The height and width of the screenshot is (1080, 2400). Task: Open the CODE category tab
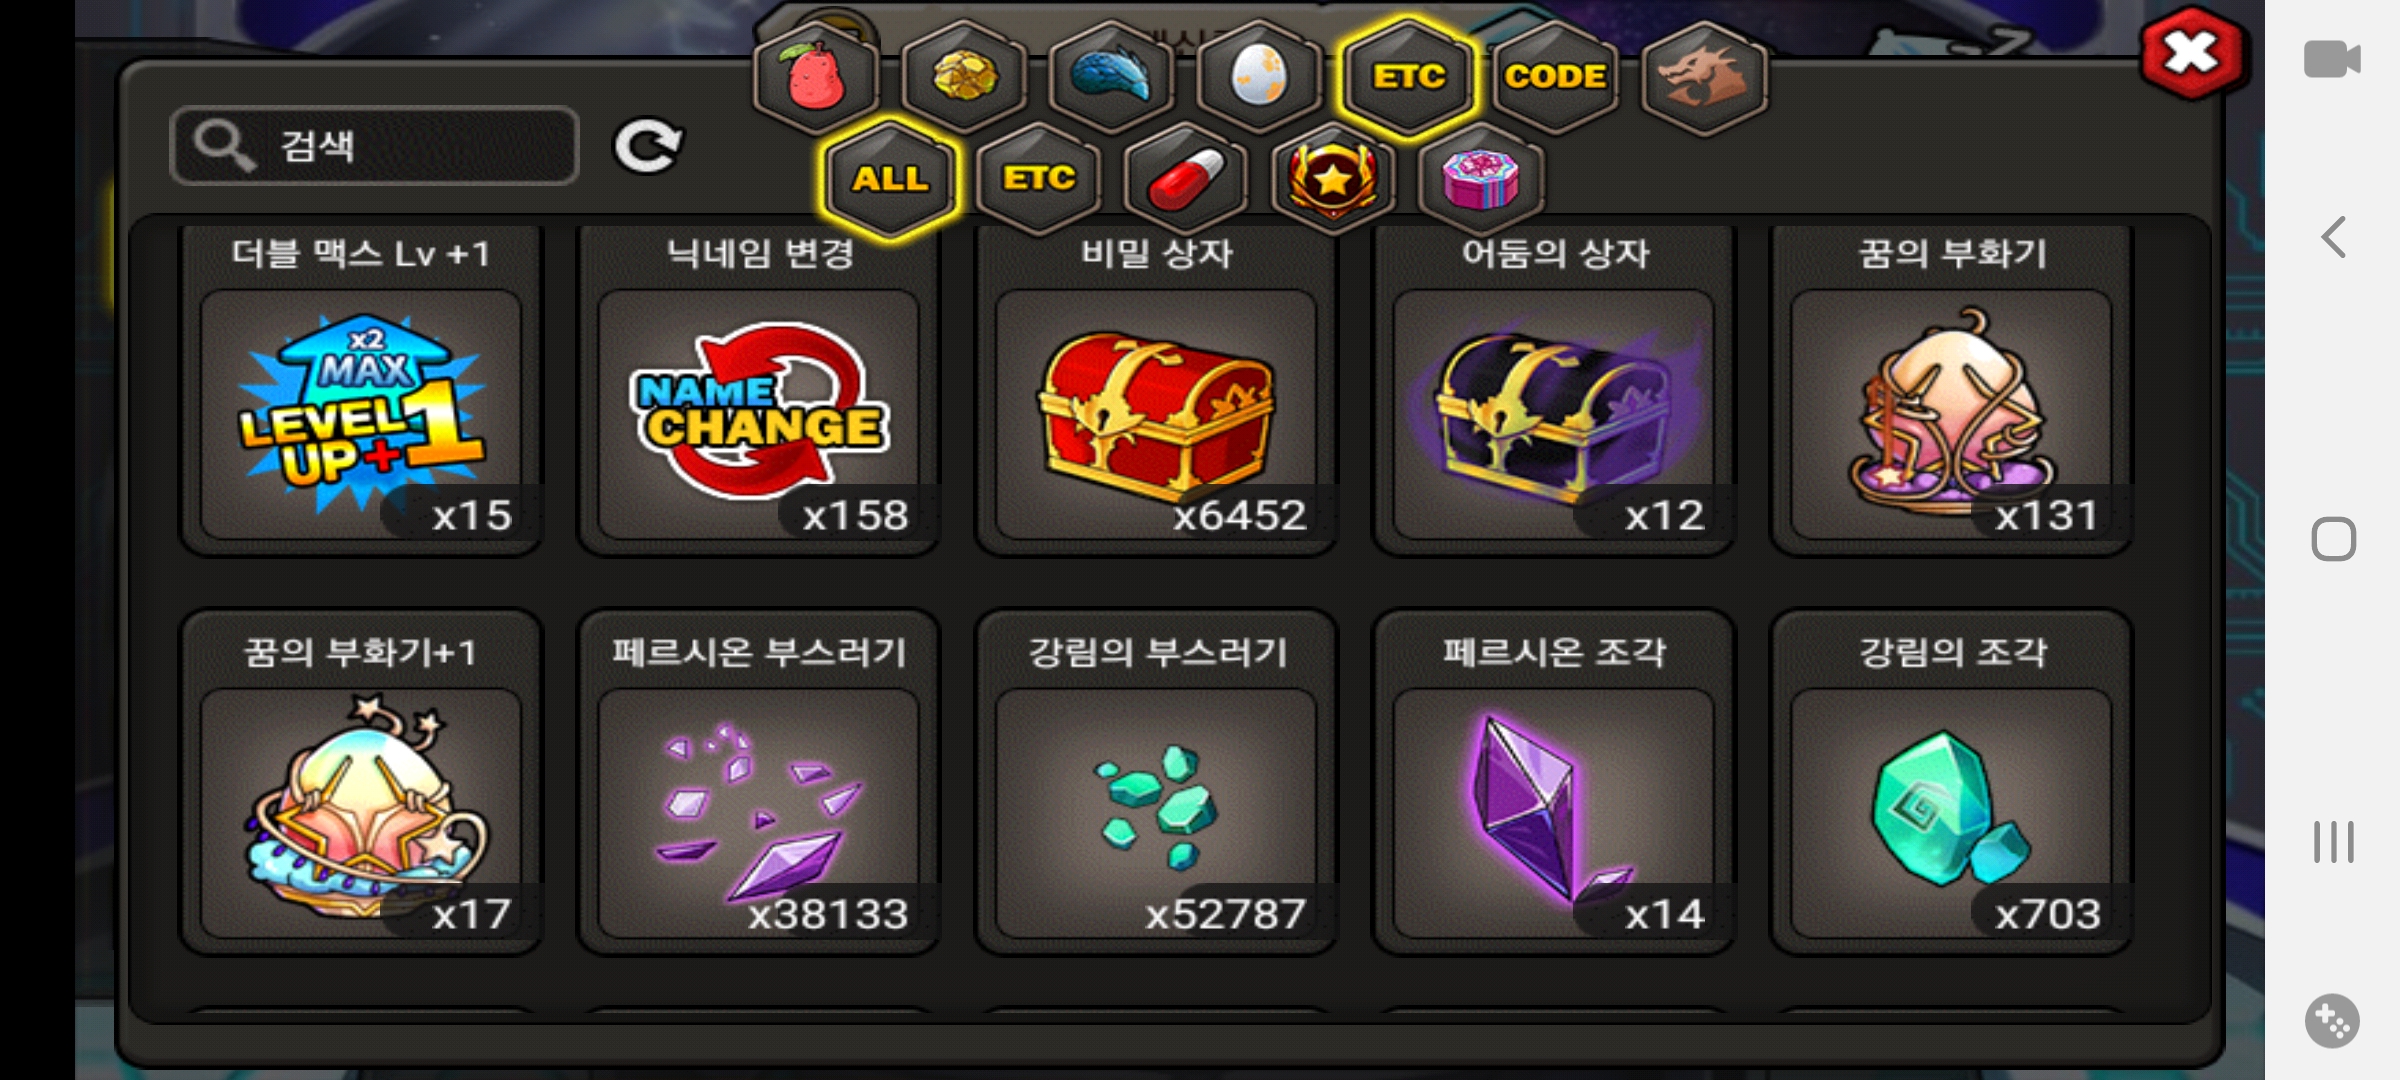pyautogui.click(x=1556, y=77)
